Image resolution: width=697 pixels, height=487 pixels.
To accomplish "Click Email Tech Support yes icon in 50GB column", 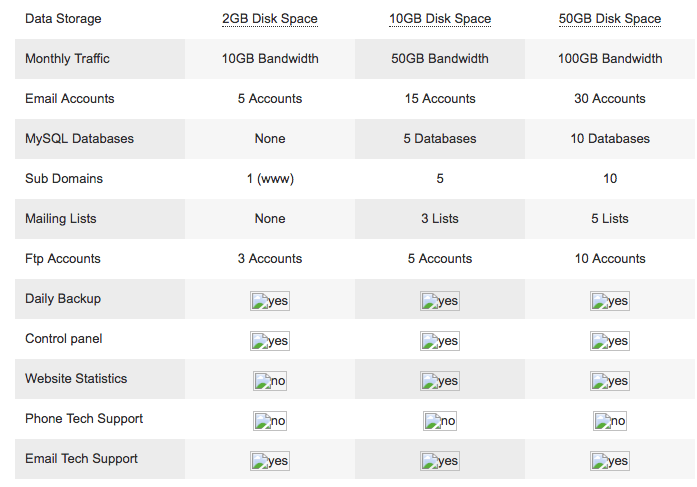I will 610,461.
